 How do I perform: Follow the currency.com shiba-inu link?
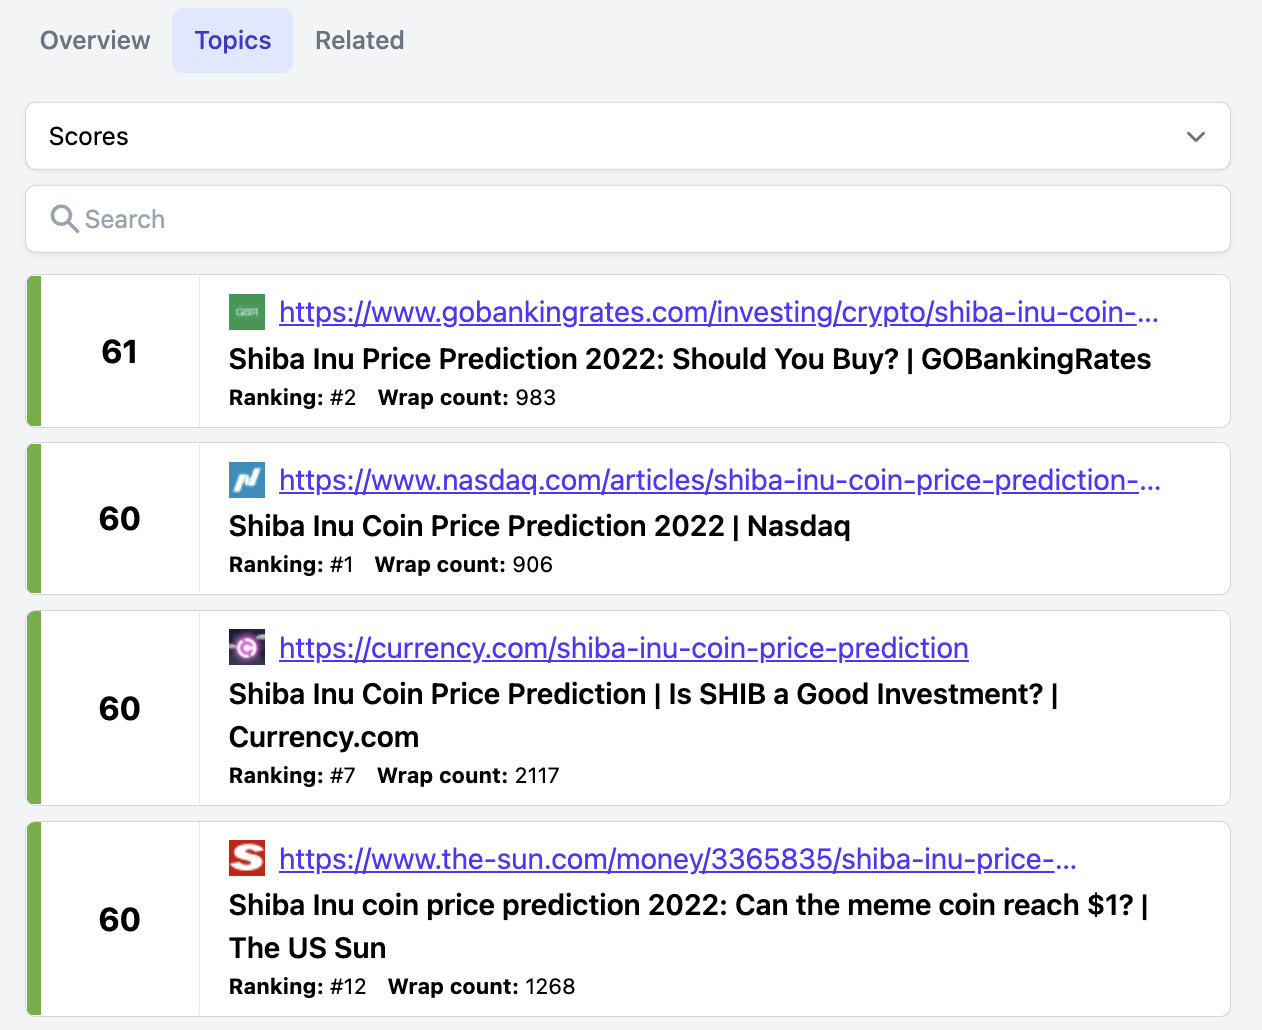[x=624, y=648]
